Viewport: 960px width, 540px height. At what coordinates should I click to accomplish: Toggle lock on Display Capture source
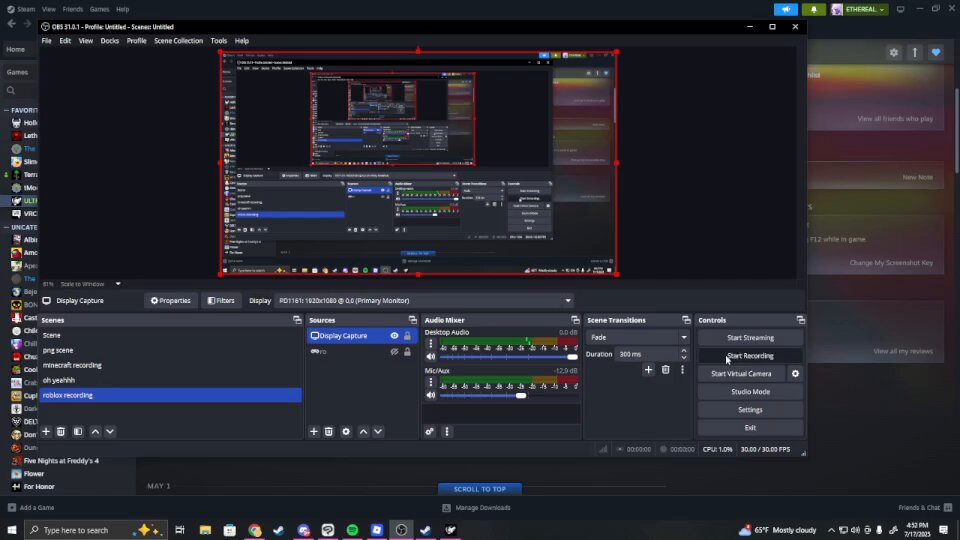(407, 336)
